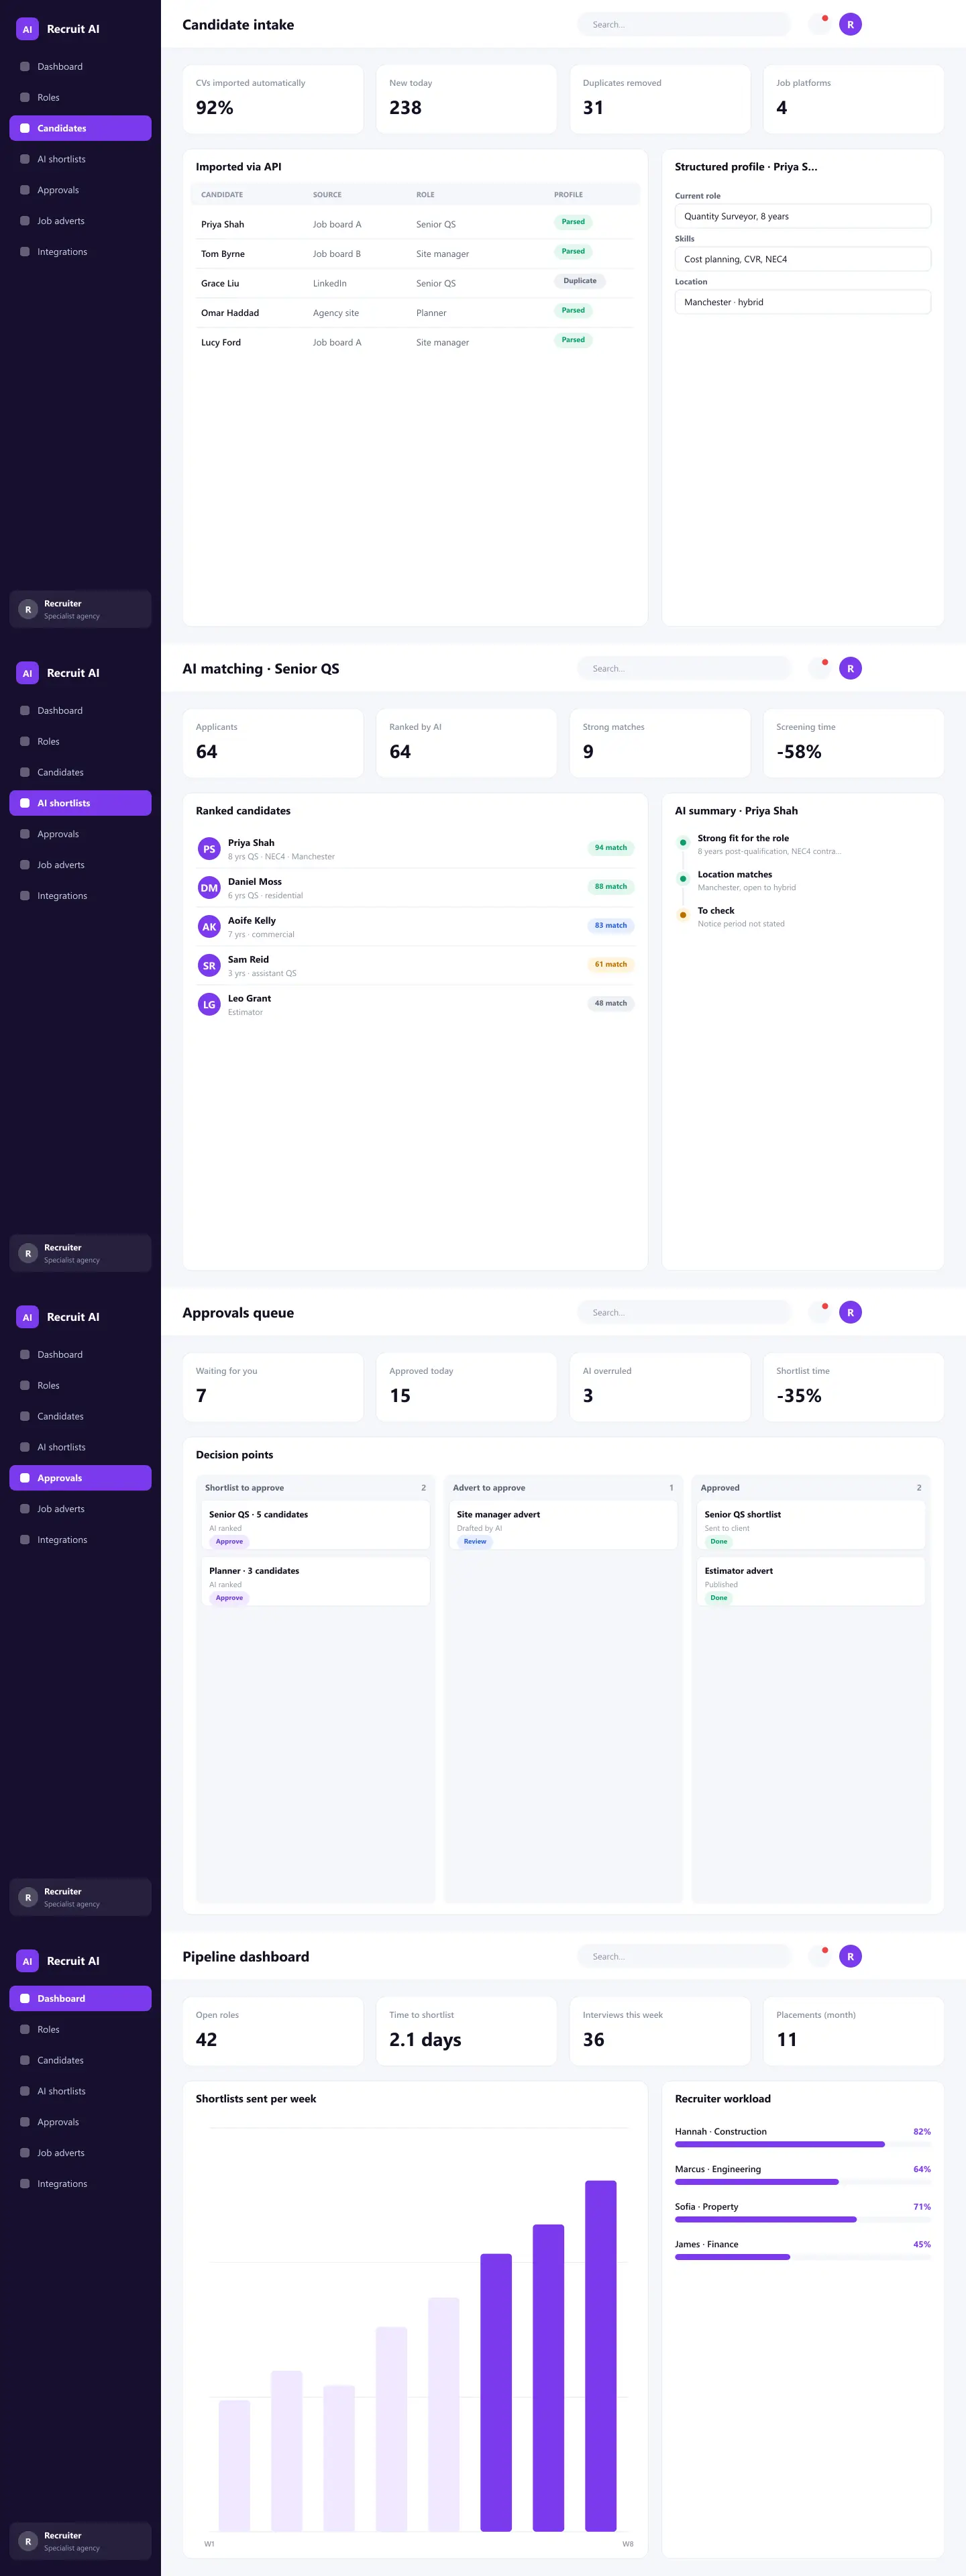Open Integrations in the Candidate intake sidebar

coord(80,252)
